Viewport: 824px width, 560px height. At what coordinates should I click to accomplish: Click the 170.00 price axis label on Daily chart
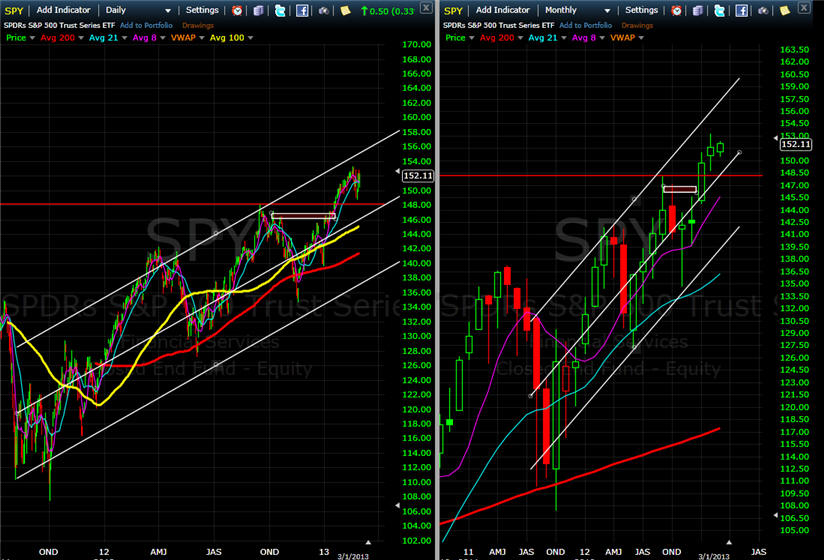[417, 45]
